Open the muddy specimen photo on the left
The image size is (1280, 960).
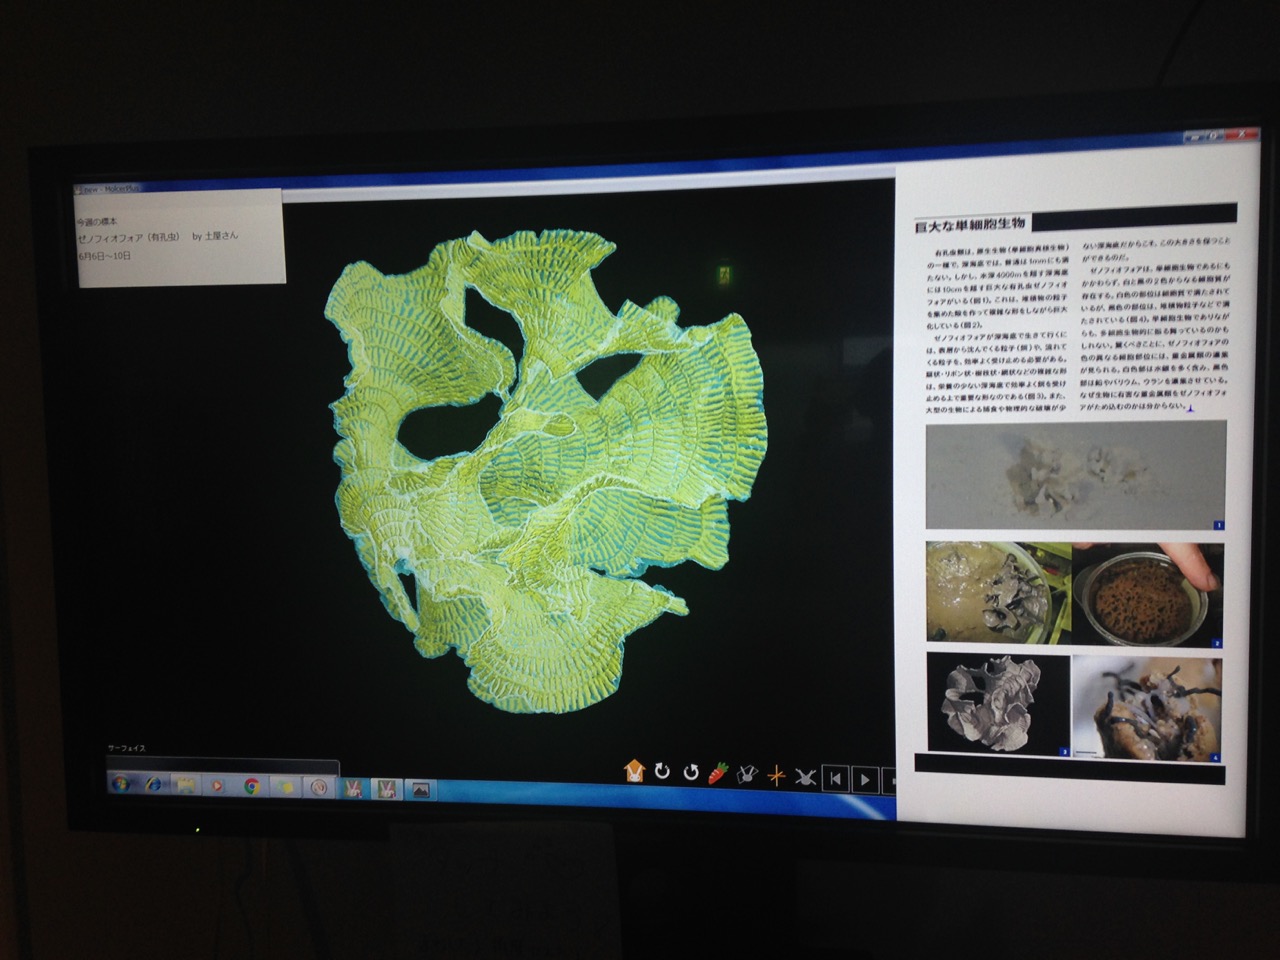[998, 592]
